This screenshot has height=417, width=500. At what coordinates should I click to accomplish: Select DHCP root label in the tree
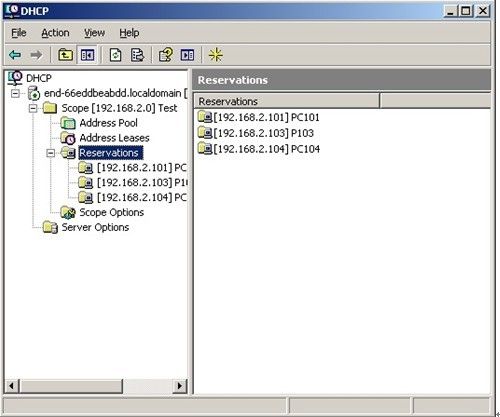(x=39, y=78)
